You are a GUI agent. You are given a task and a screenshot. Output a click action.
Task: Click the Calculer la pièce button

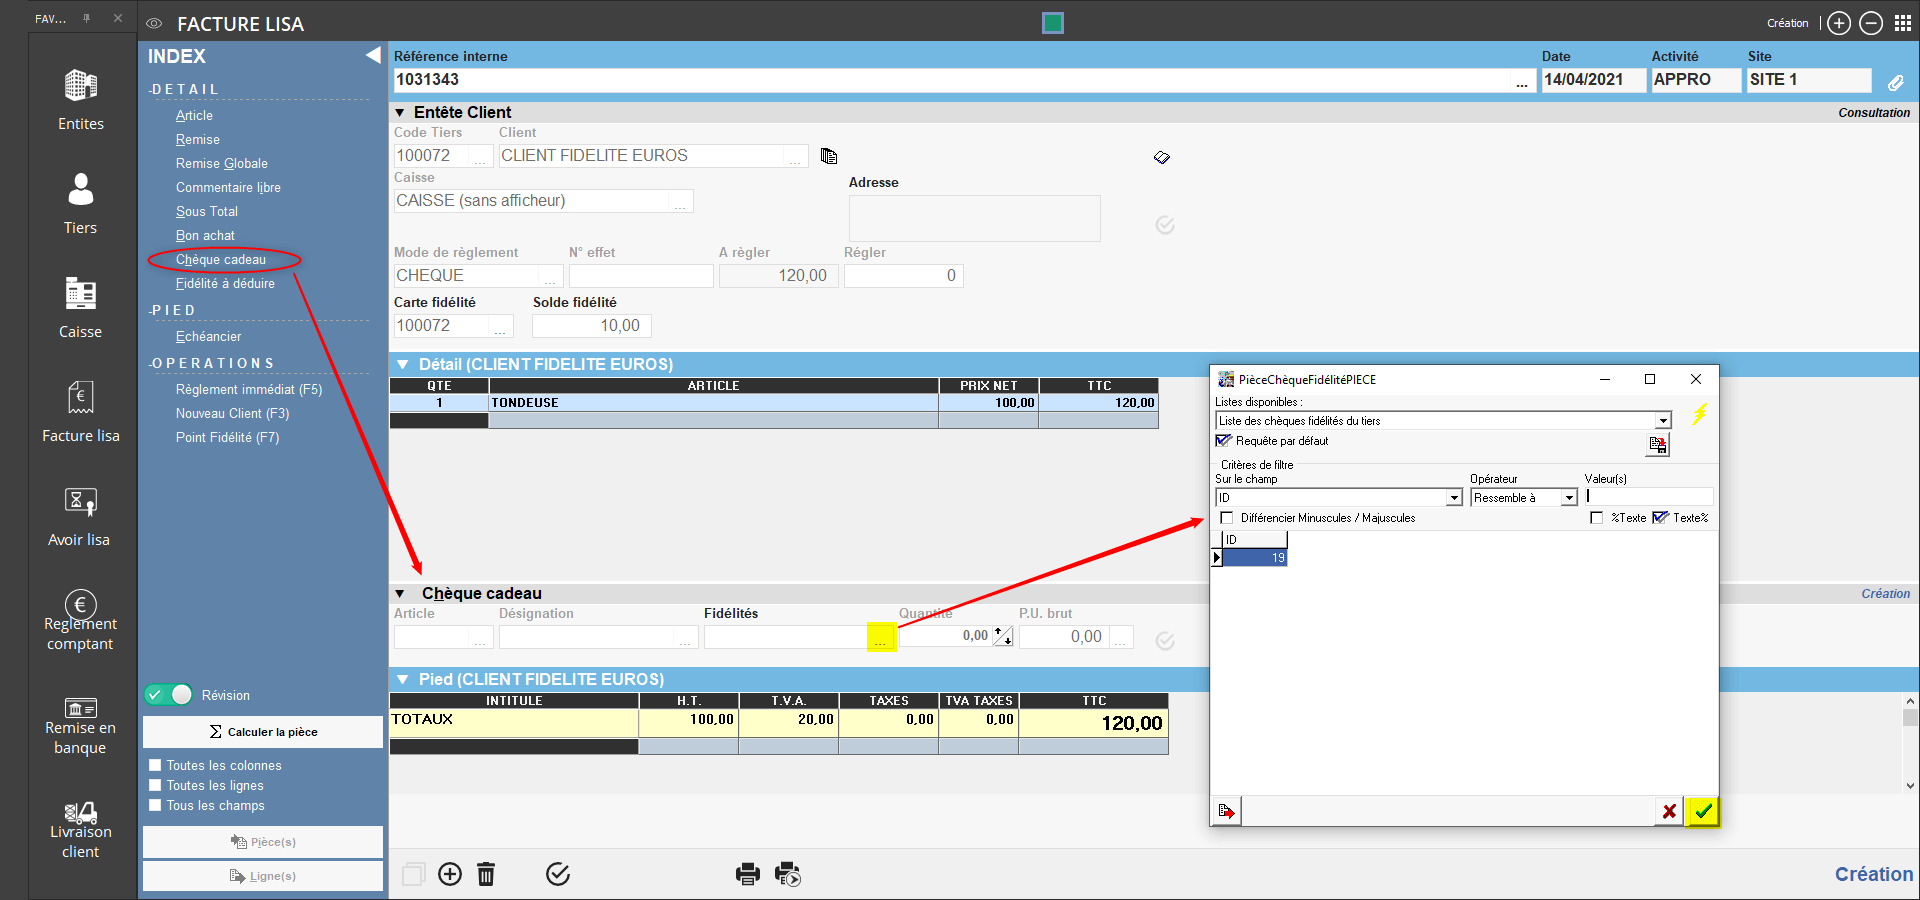coord(263,732)
